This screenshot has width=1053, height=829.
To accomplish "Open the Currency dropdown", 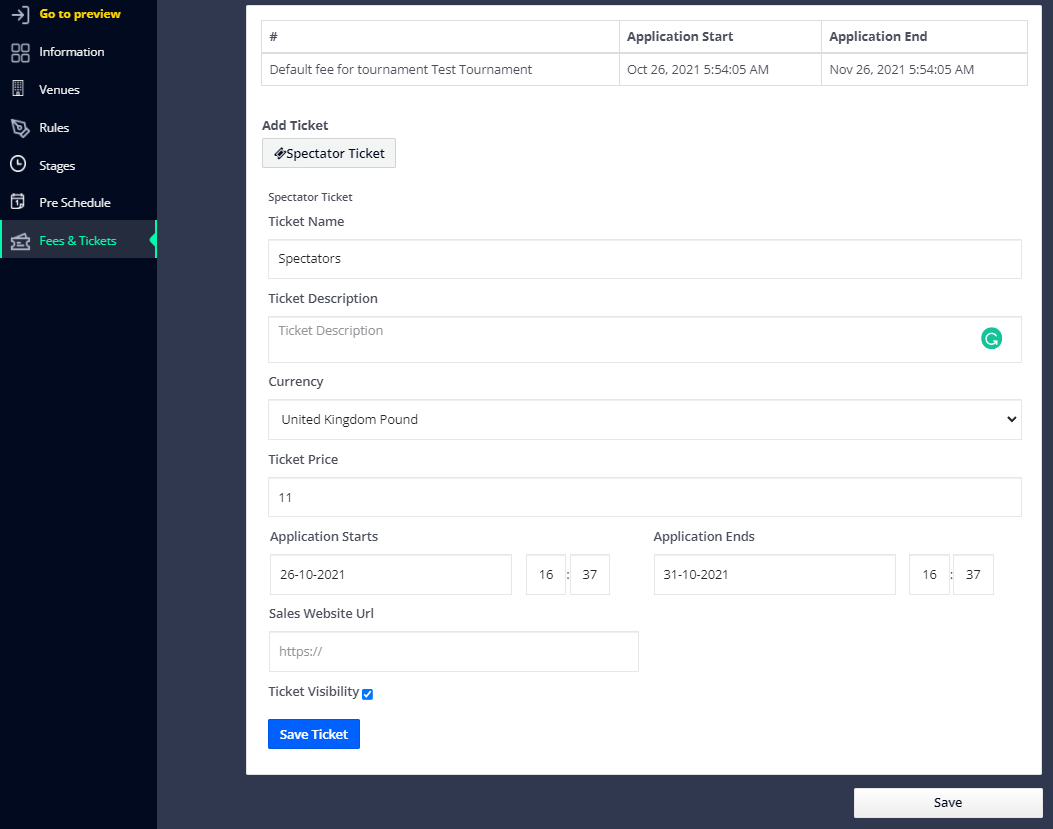I will [x=645, y=420].
